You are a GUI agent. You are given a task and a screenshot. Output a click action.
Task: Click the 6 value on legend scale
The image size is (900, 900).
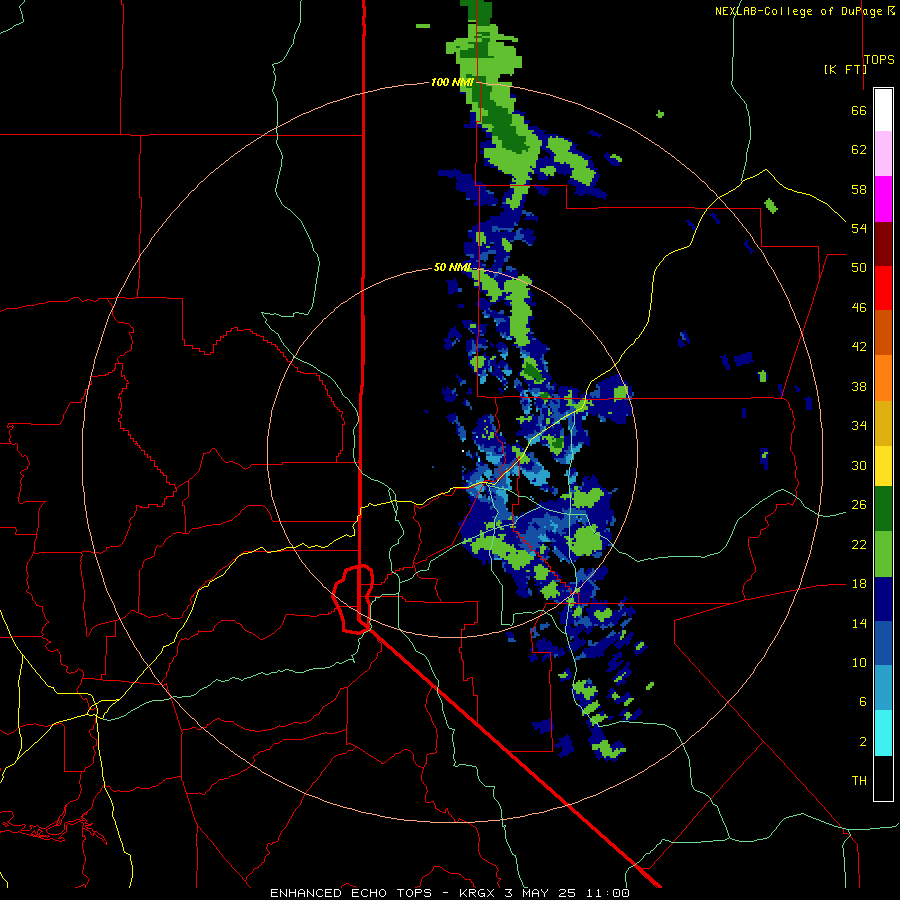click(863, 701)
